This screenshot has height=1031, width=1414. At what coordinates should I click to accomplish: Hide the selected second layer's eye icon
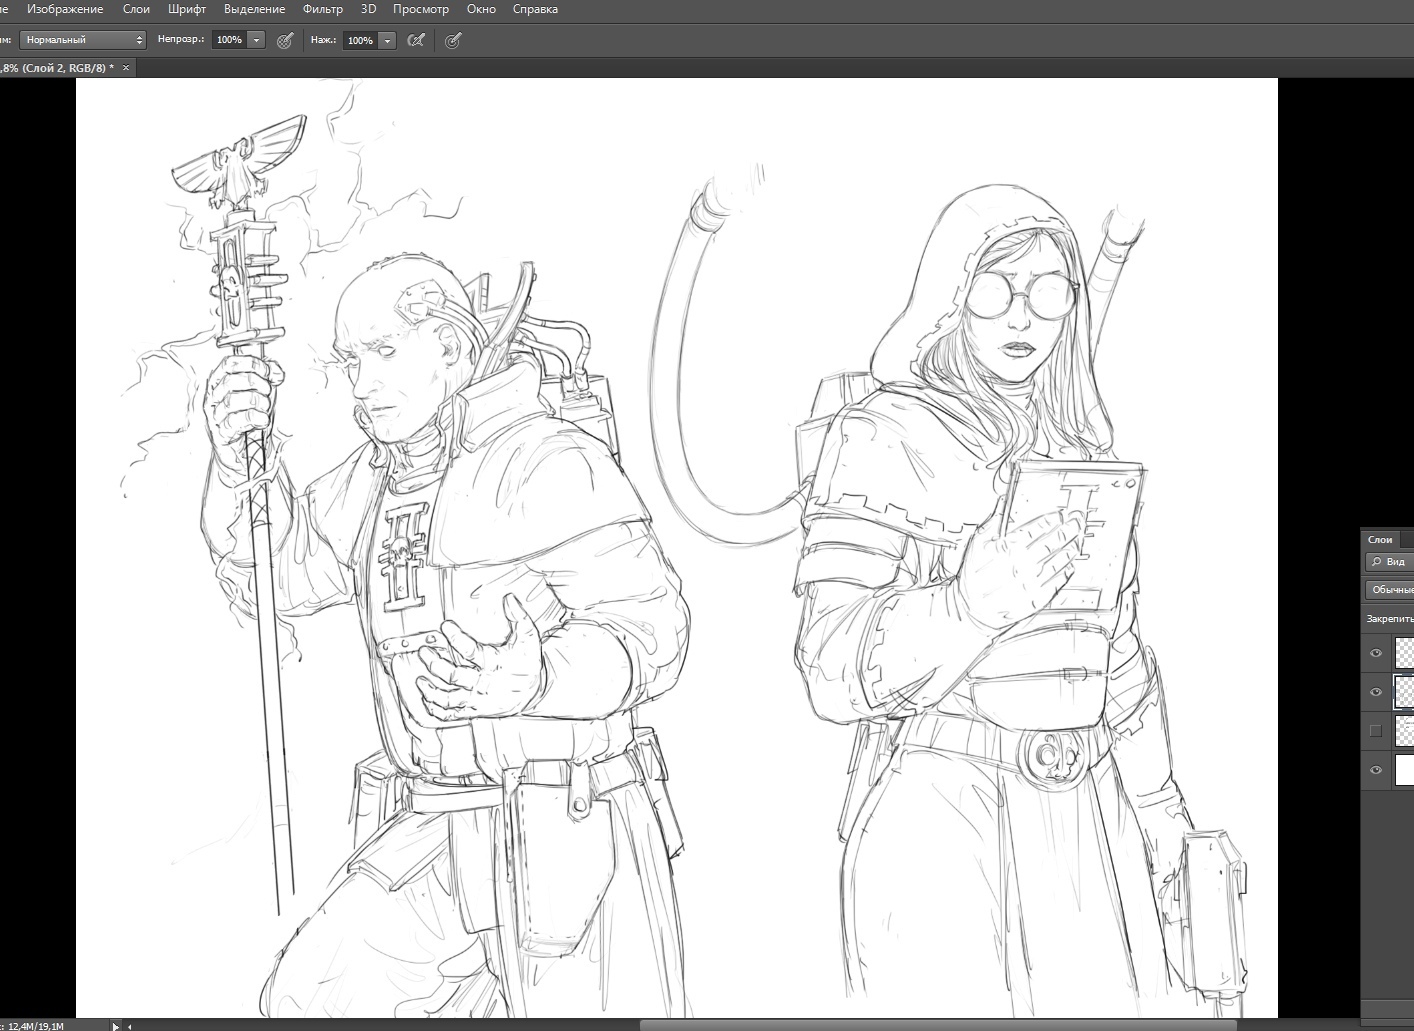coord(1376,692)
